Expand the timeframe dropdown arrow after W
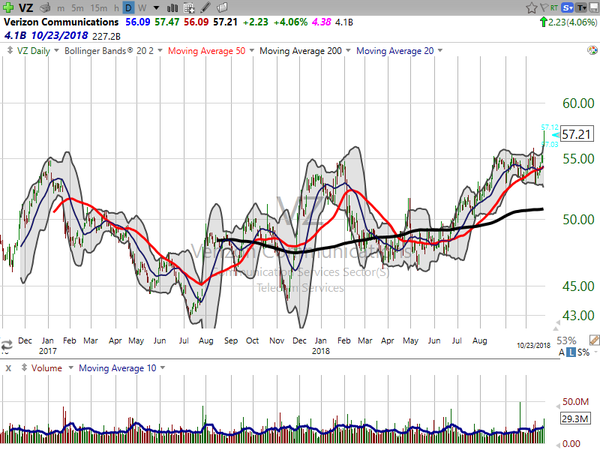600x450 pixels. 153,8
